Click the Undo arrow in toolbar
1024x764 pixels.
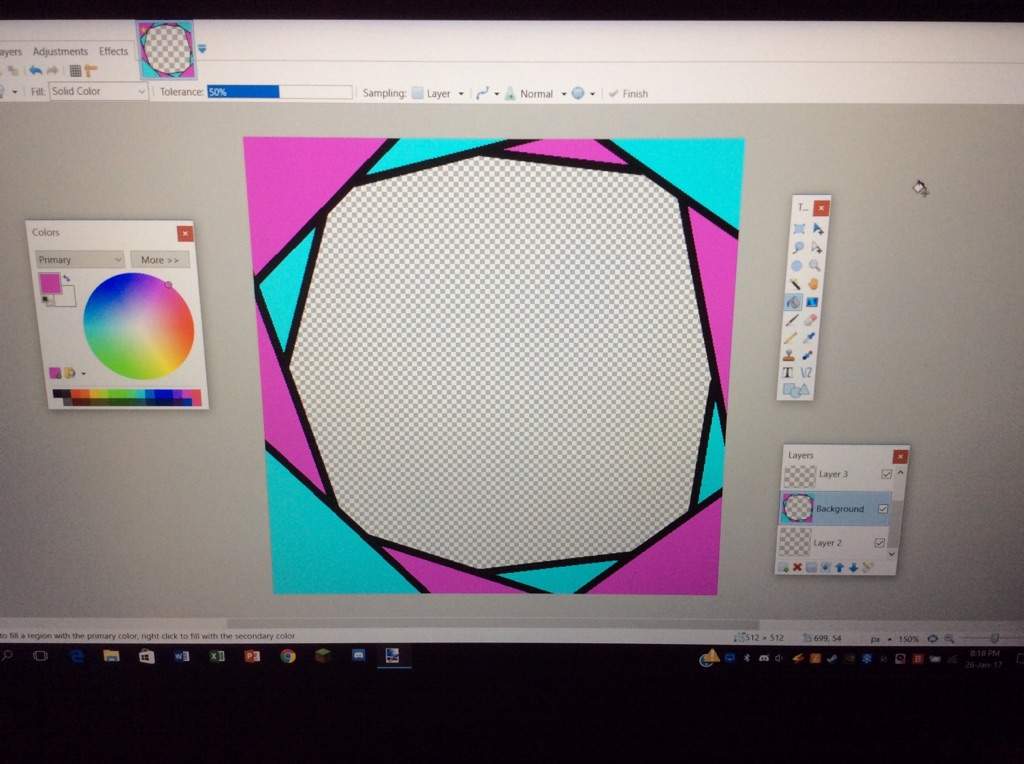pyautogui.click(x=36, y=71)
